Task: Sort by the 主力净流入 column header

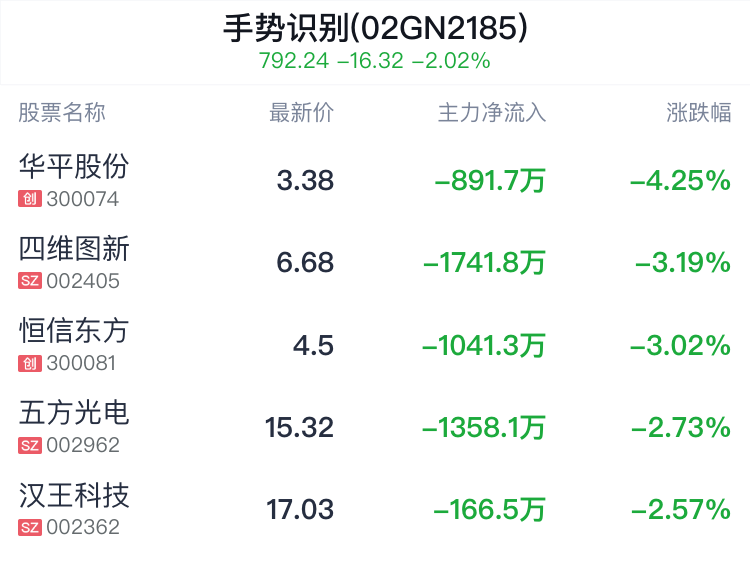Action: point(492,113)
